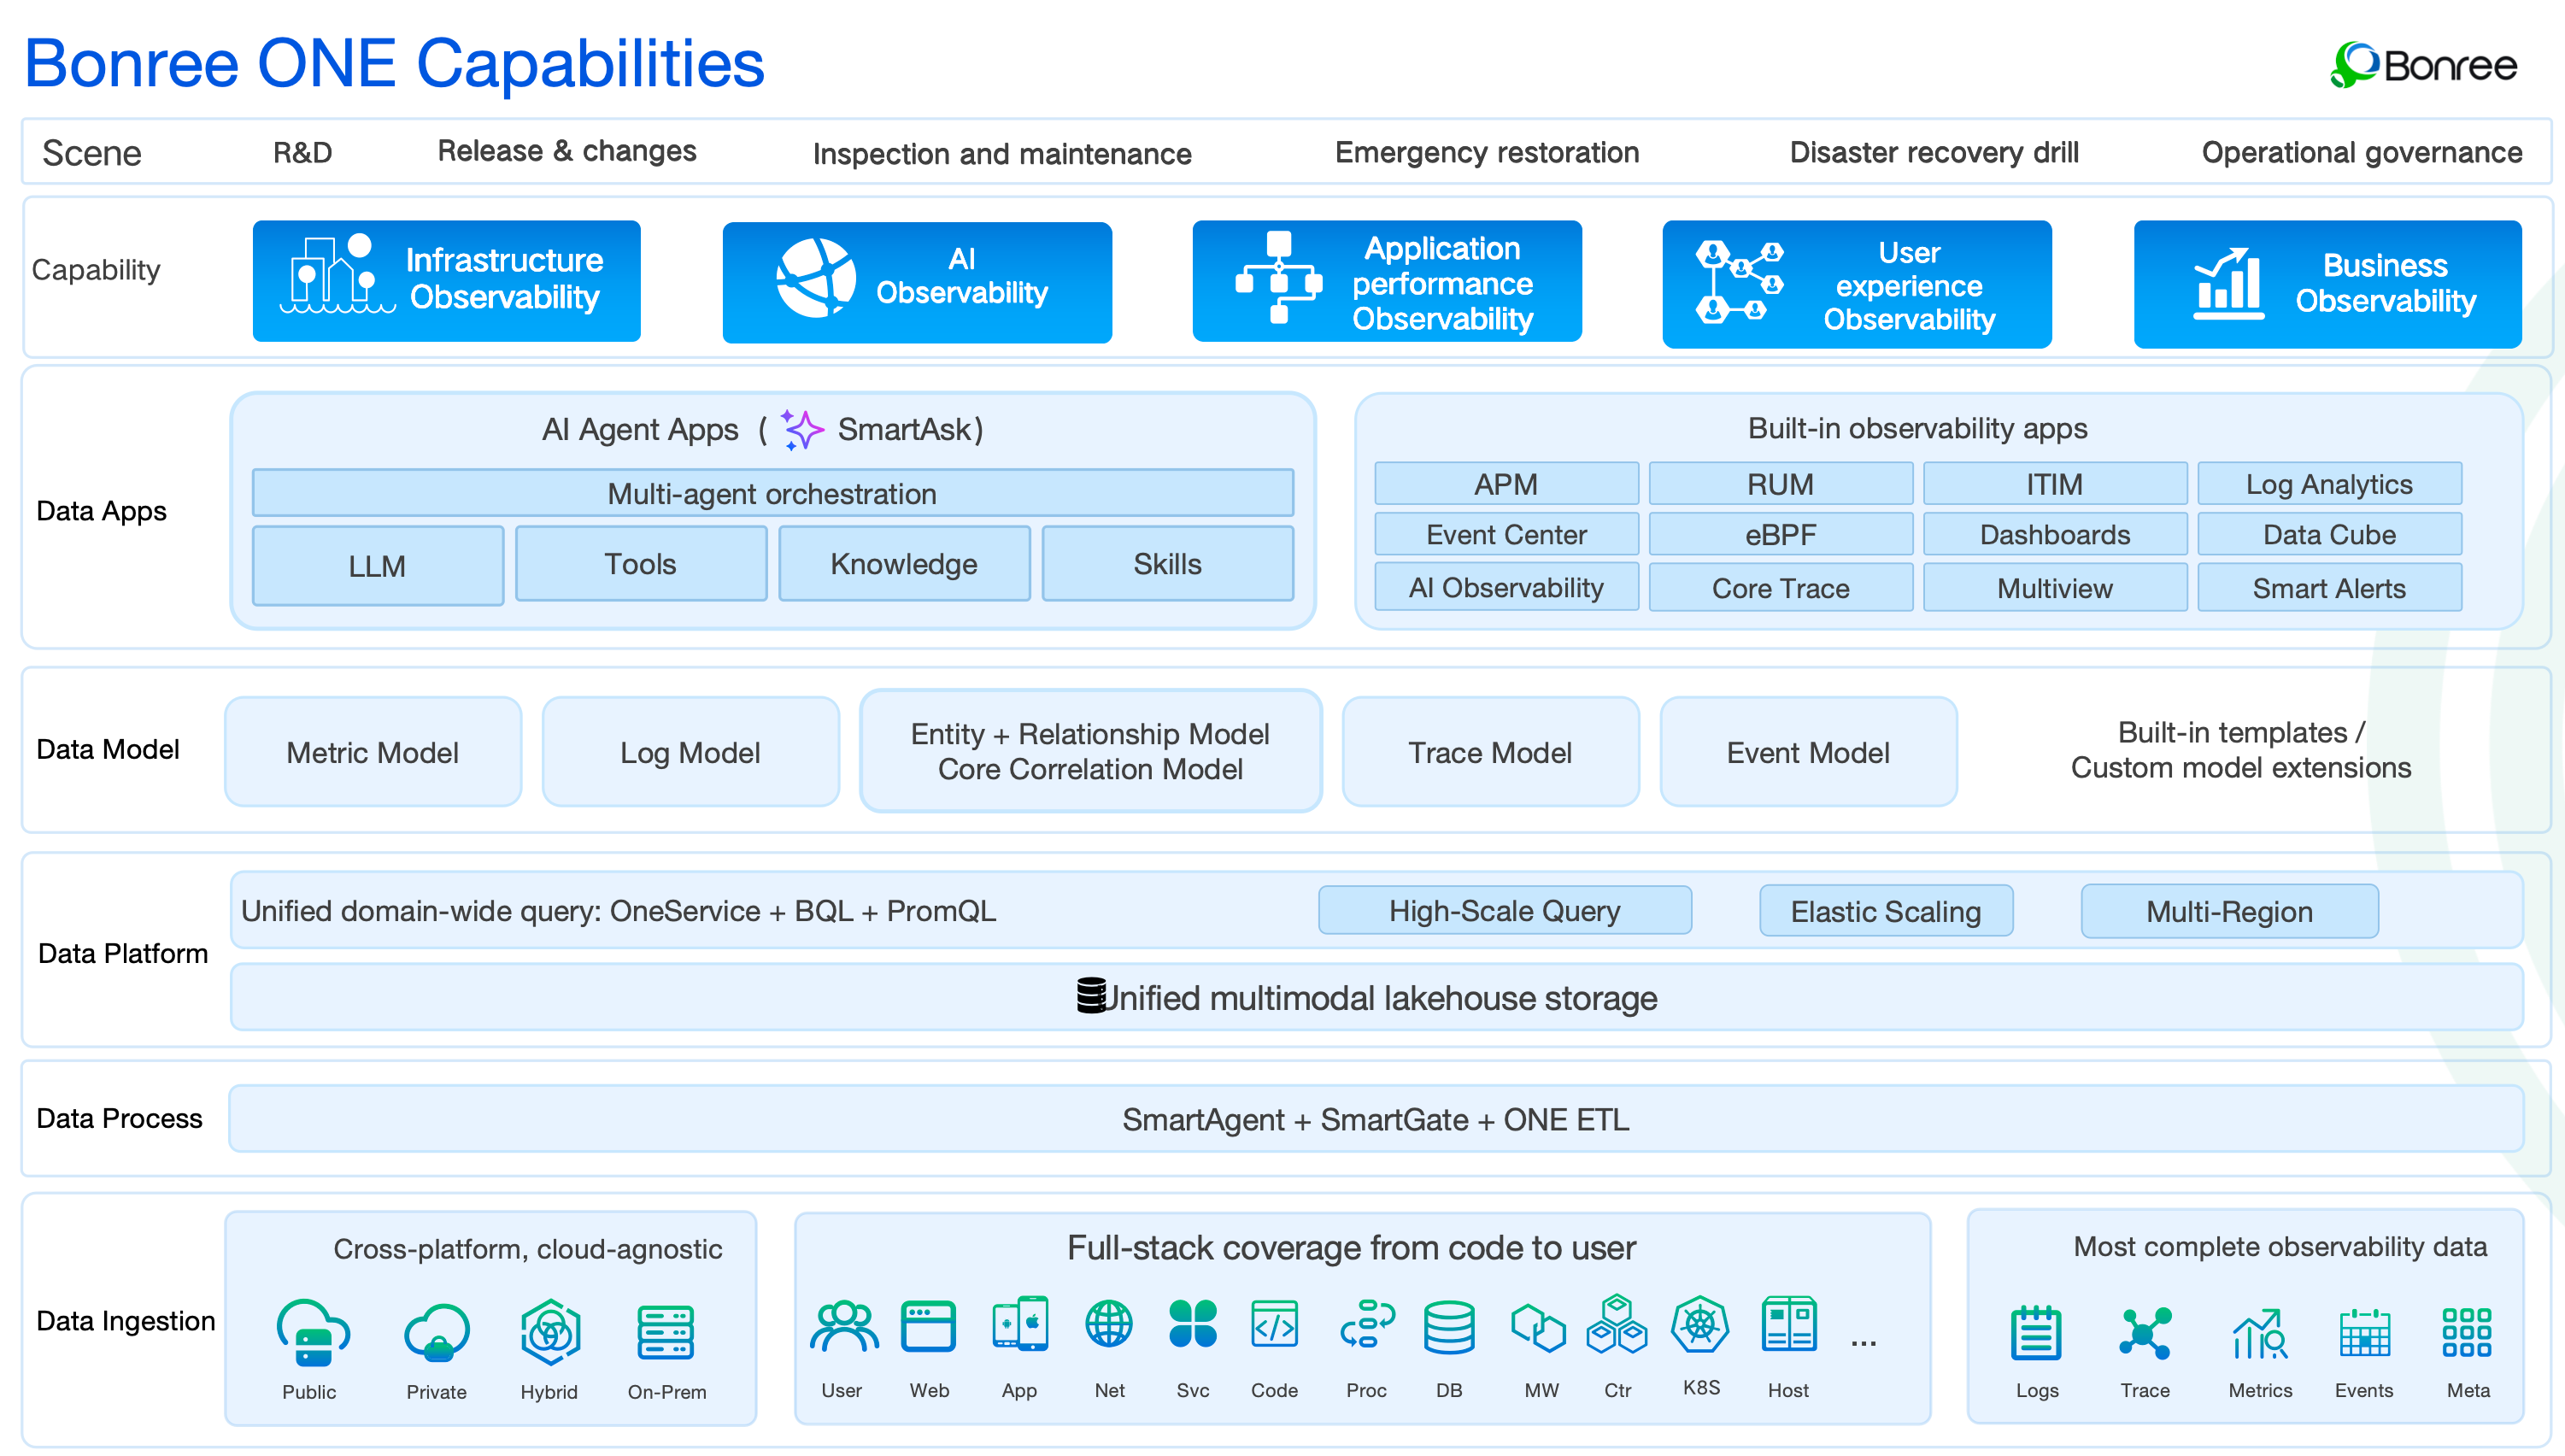
Task: Select the Events calendar icon
Action: [x=2365, y=1332]
